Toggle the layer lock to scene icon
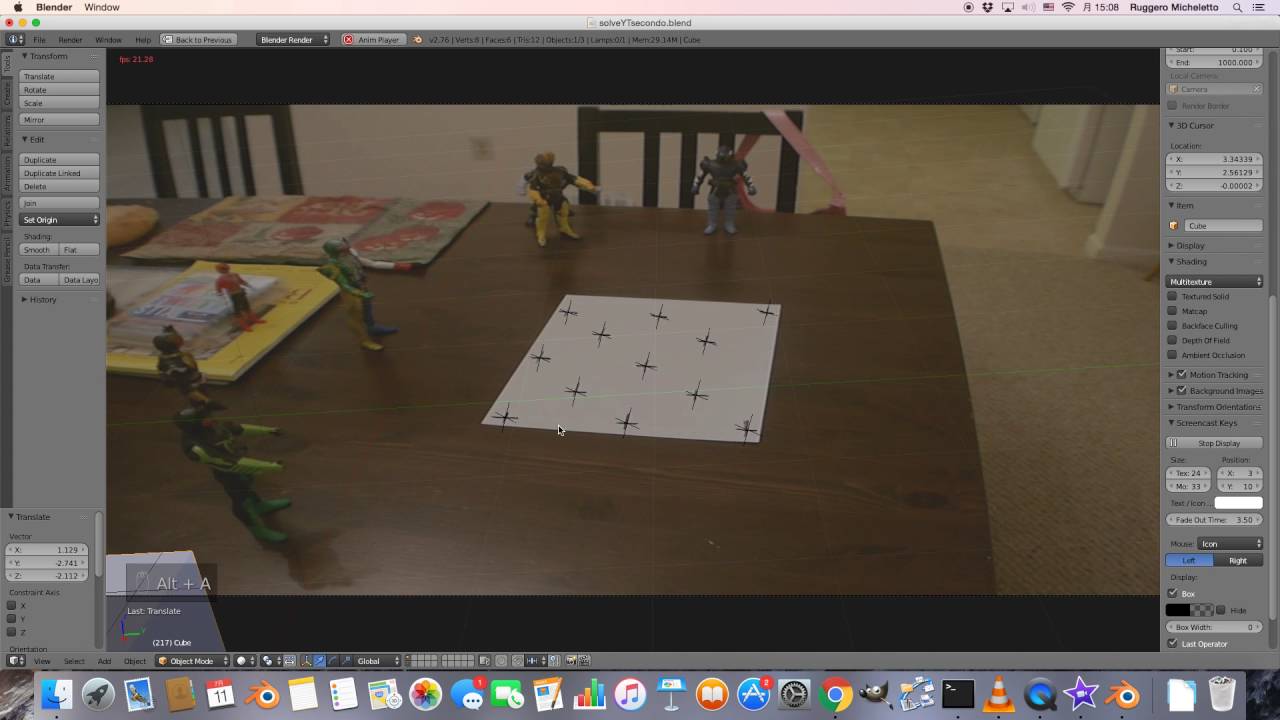 (x=484, y=661)
